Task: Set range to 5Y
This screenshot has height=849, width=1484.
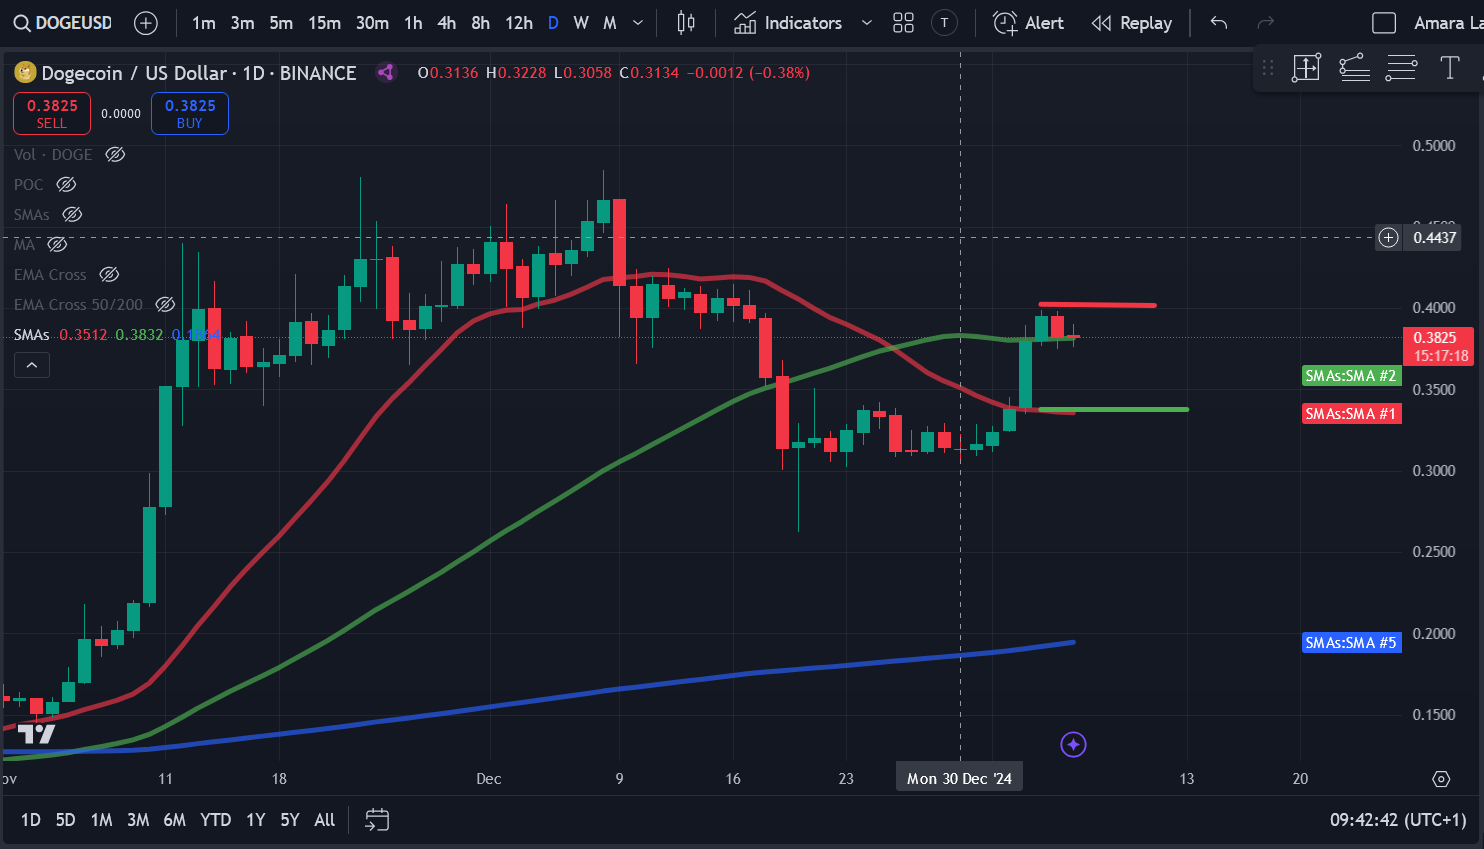Action: tap(290, 820)
